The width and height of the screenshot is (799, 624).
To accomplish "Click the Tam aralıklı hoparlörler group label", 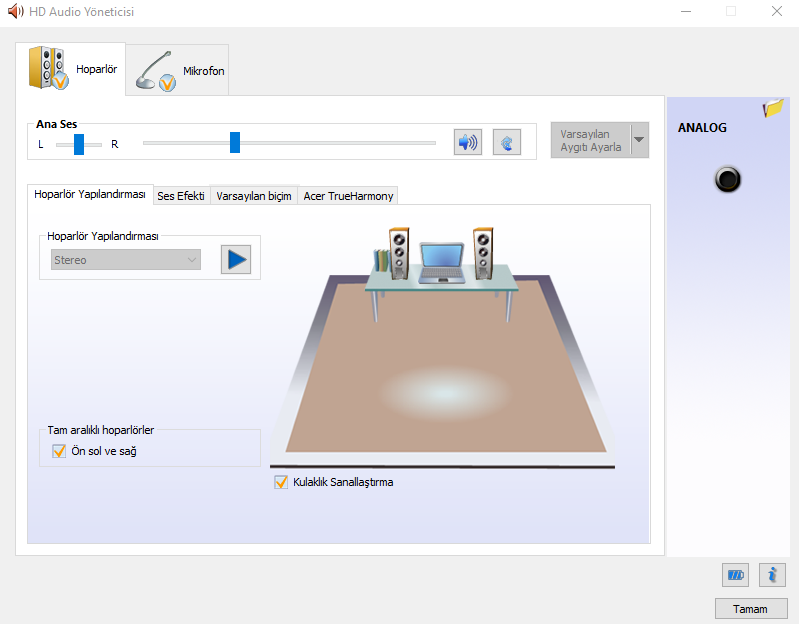I will tap(100, 430).
